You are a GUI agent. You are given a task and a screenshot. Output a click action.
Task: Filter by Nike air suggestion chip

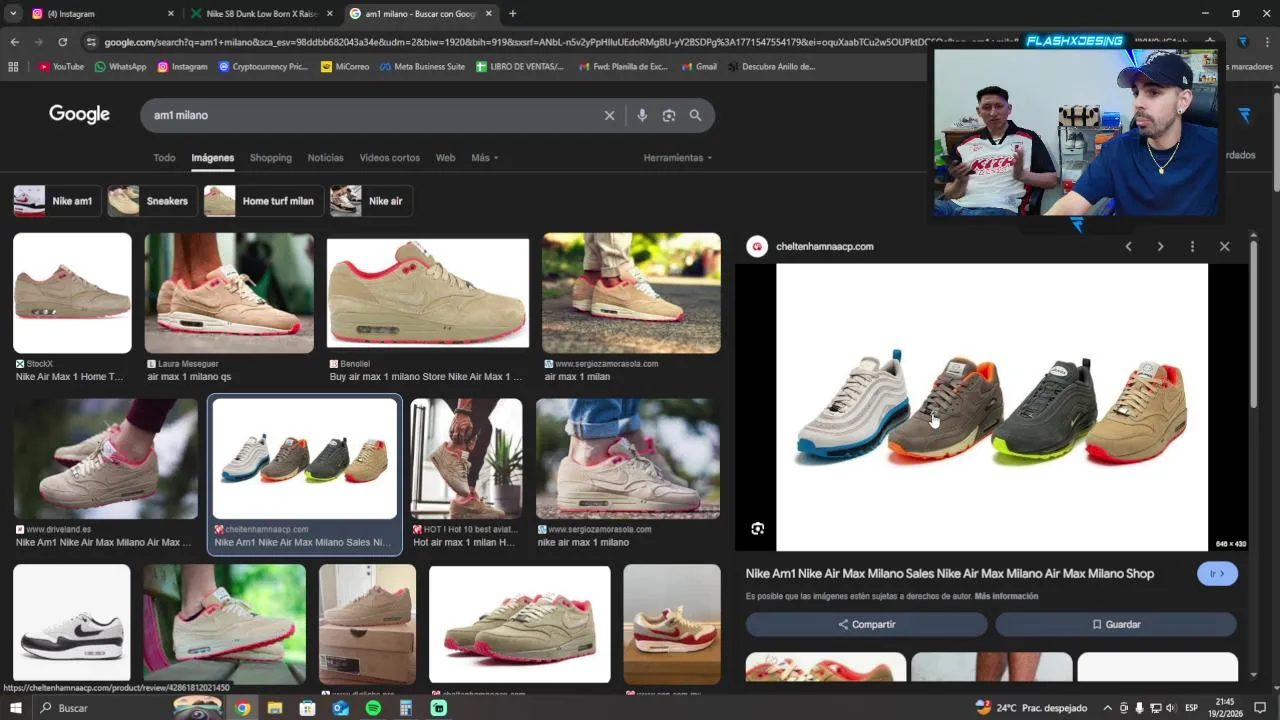pos(371,201)
